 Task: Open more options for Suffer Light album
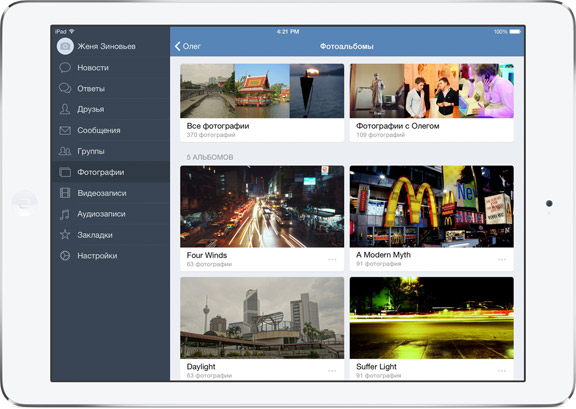(502, 371)
